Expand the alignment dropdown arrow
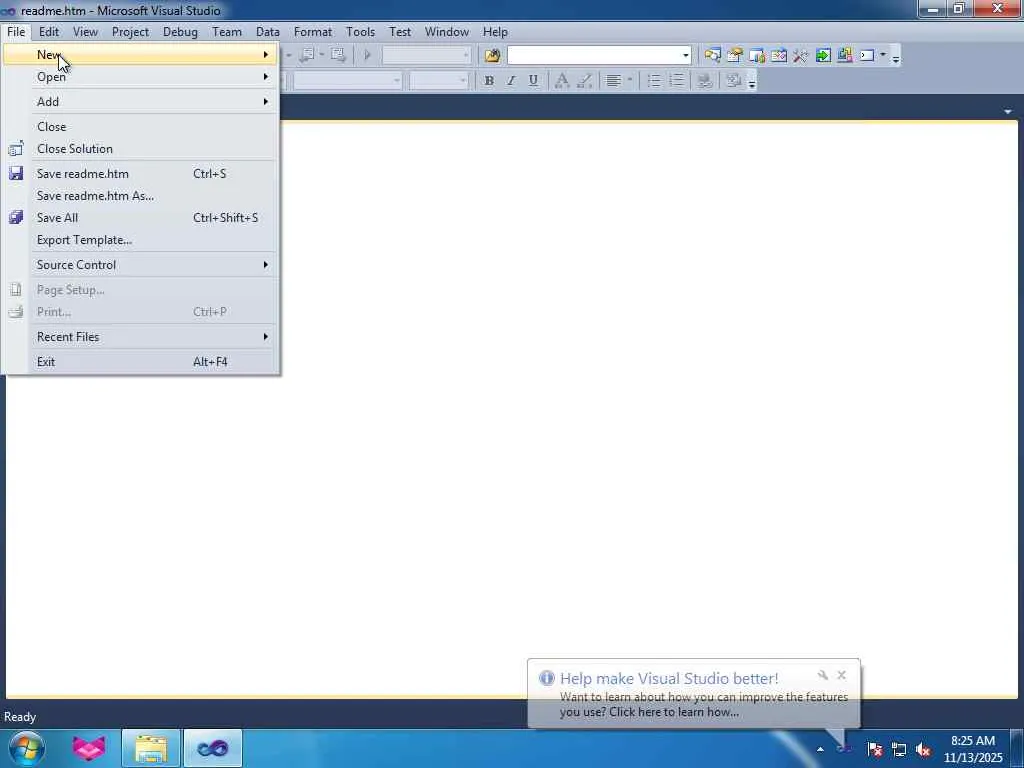Viewport: 1024px width, 768px height. pos(630,80)
